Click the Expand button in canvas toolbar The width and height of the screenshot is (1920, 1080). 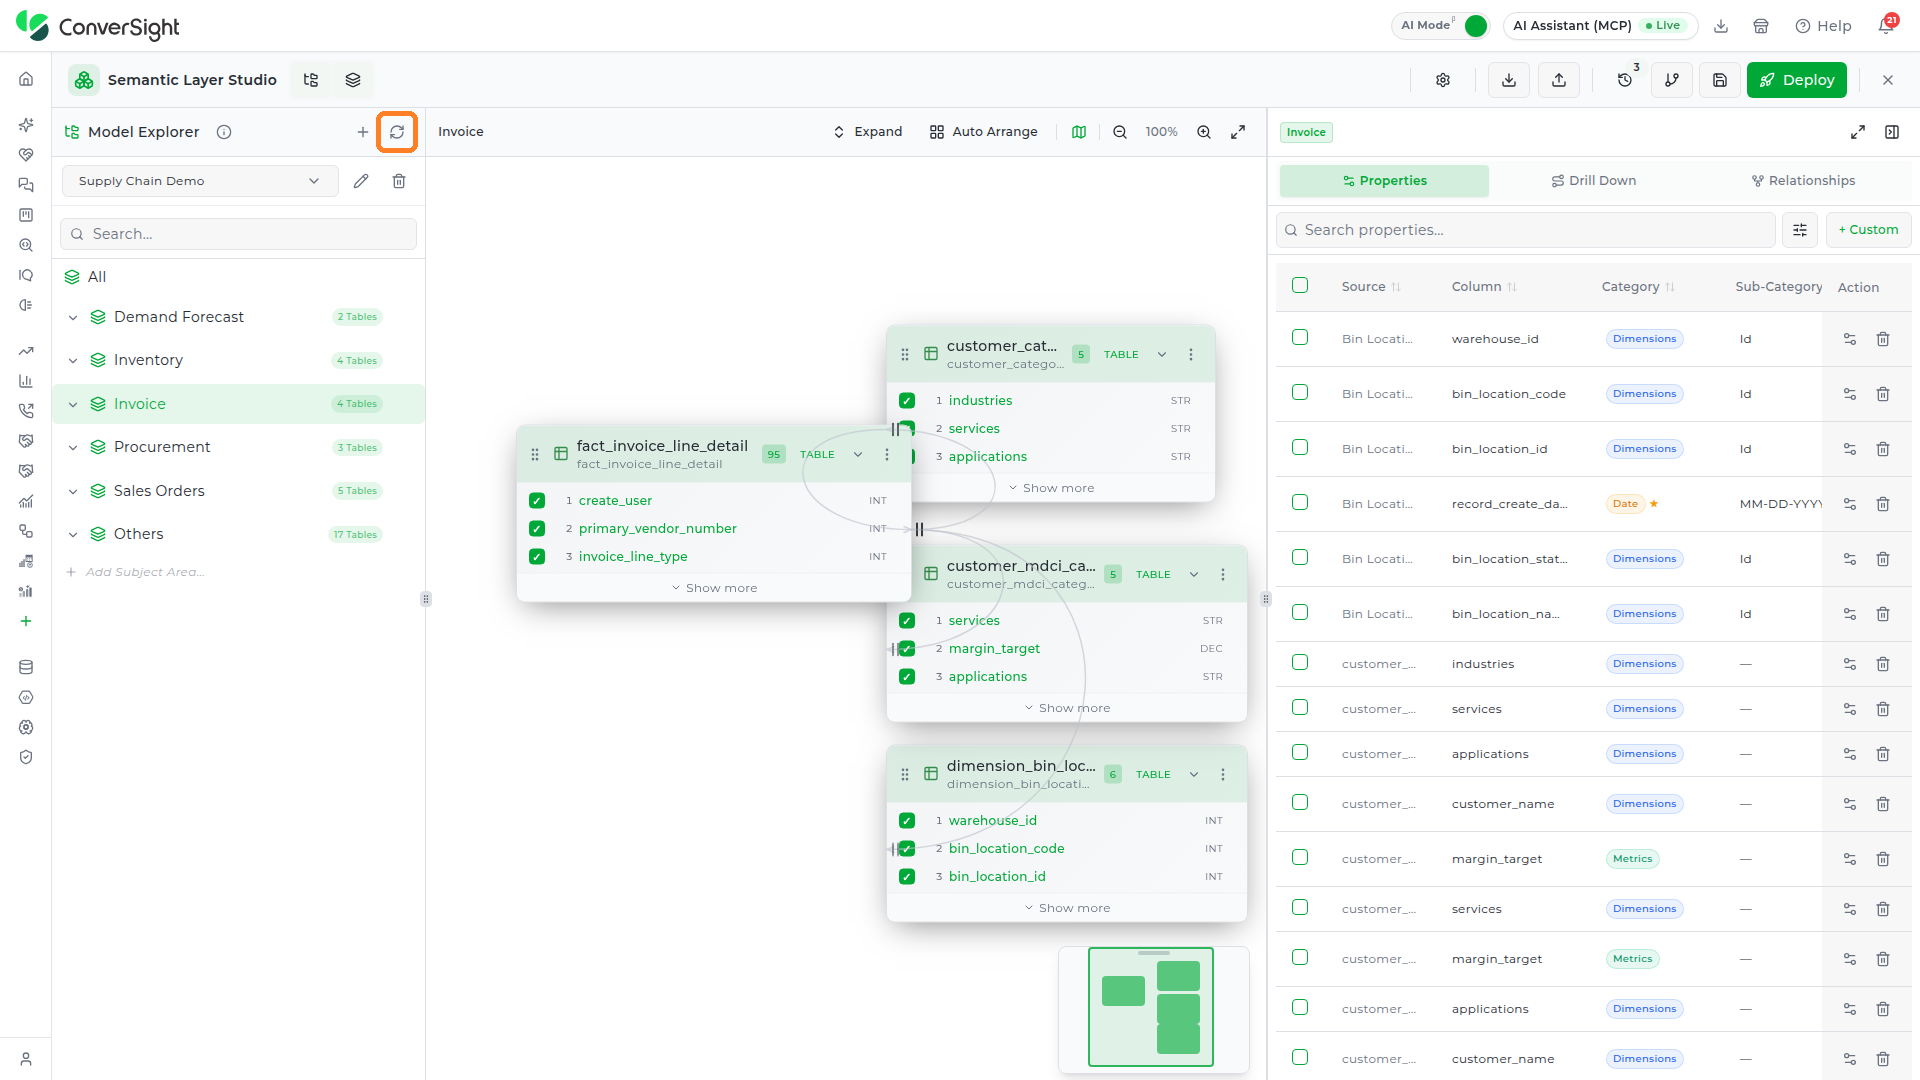(868, 132)
